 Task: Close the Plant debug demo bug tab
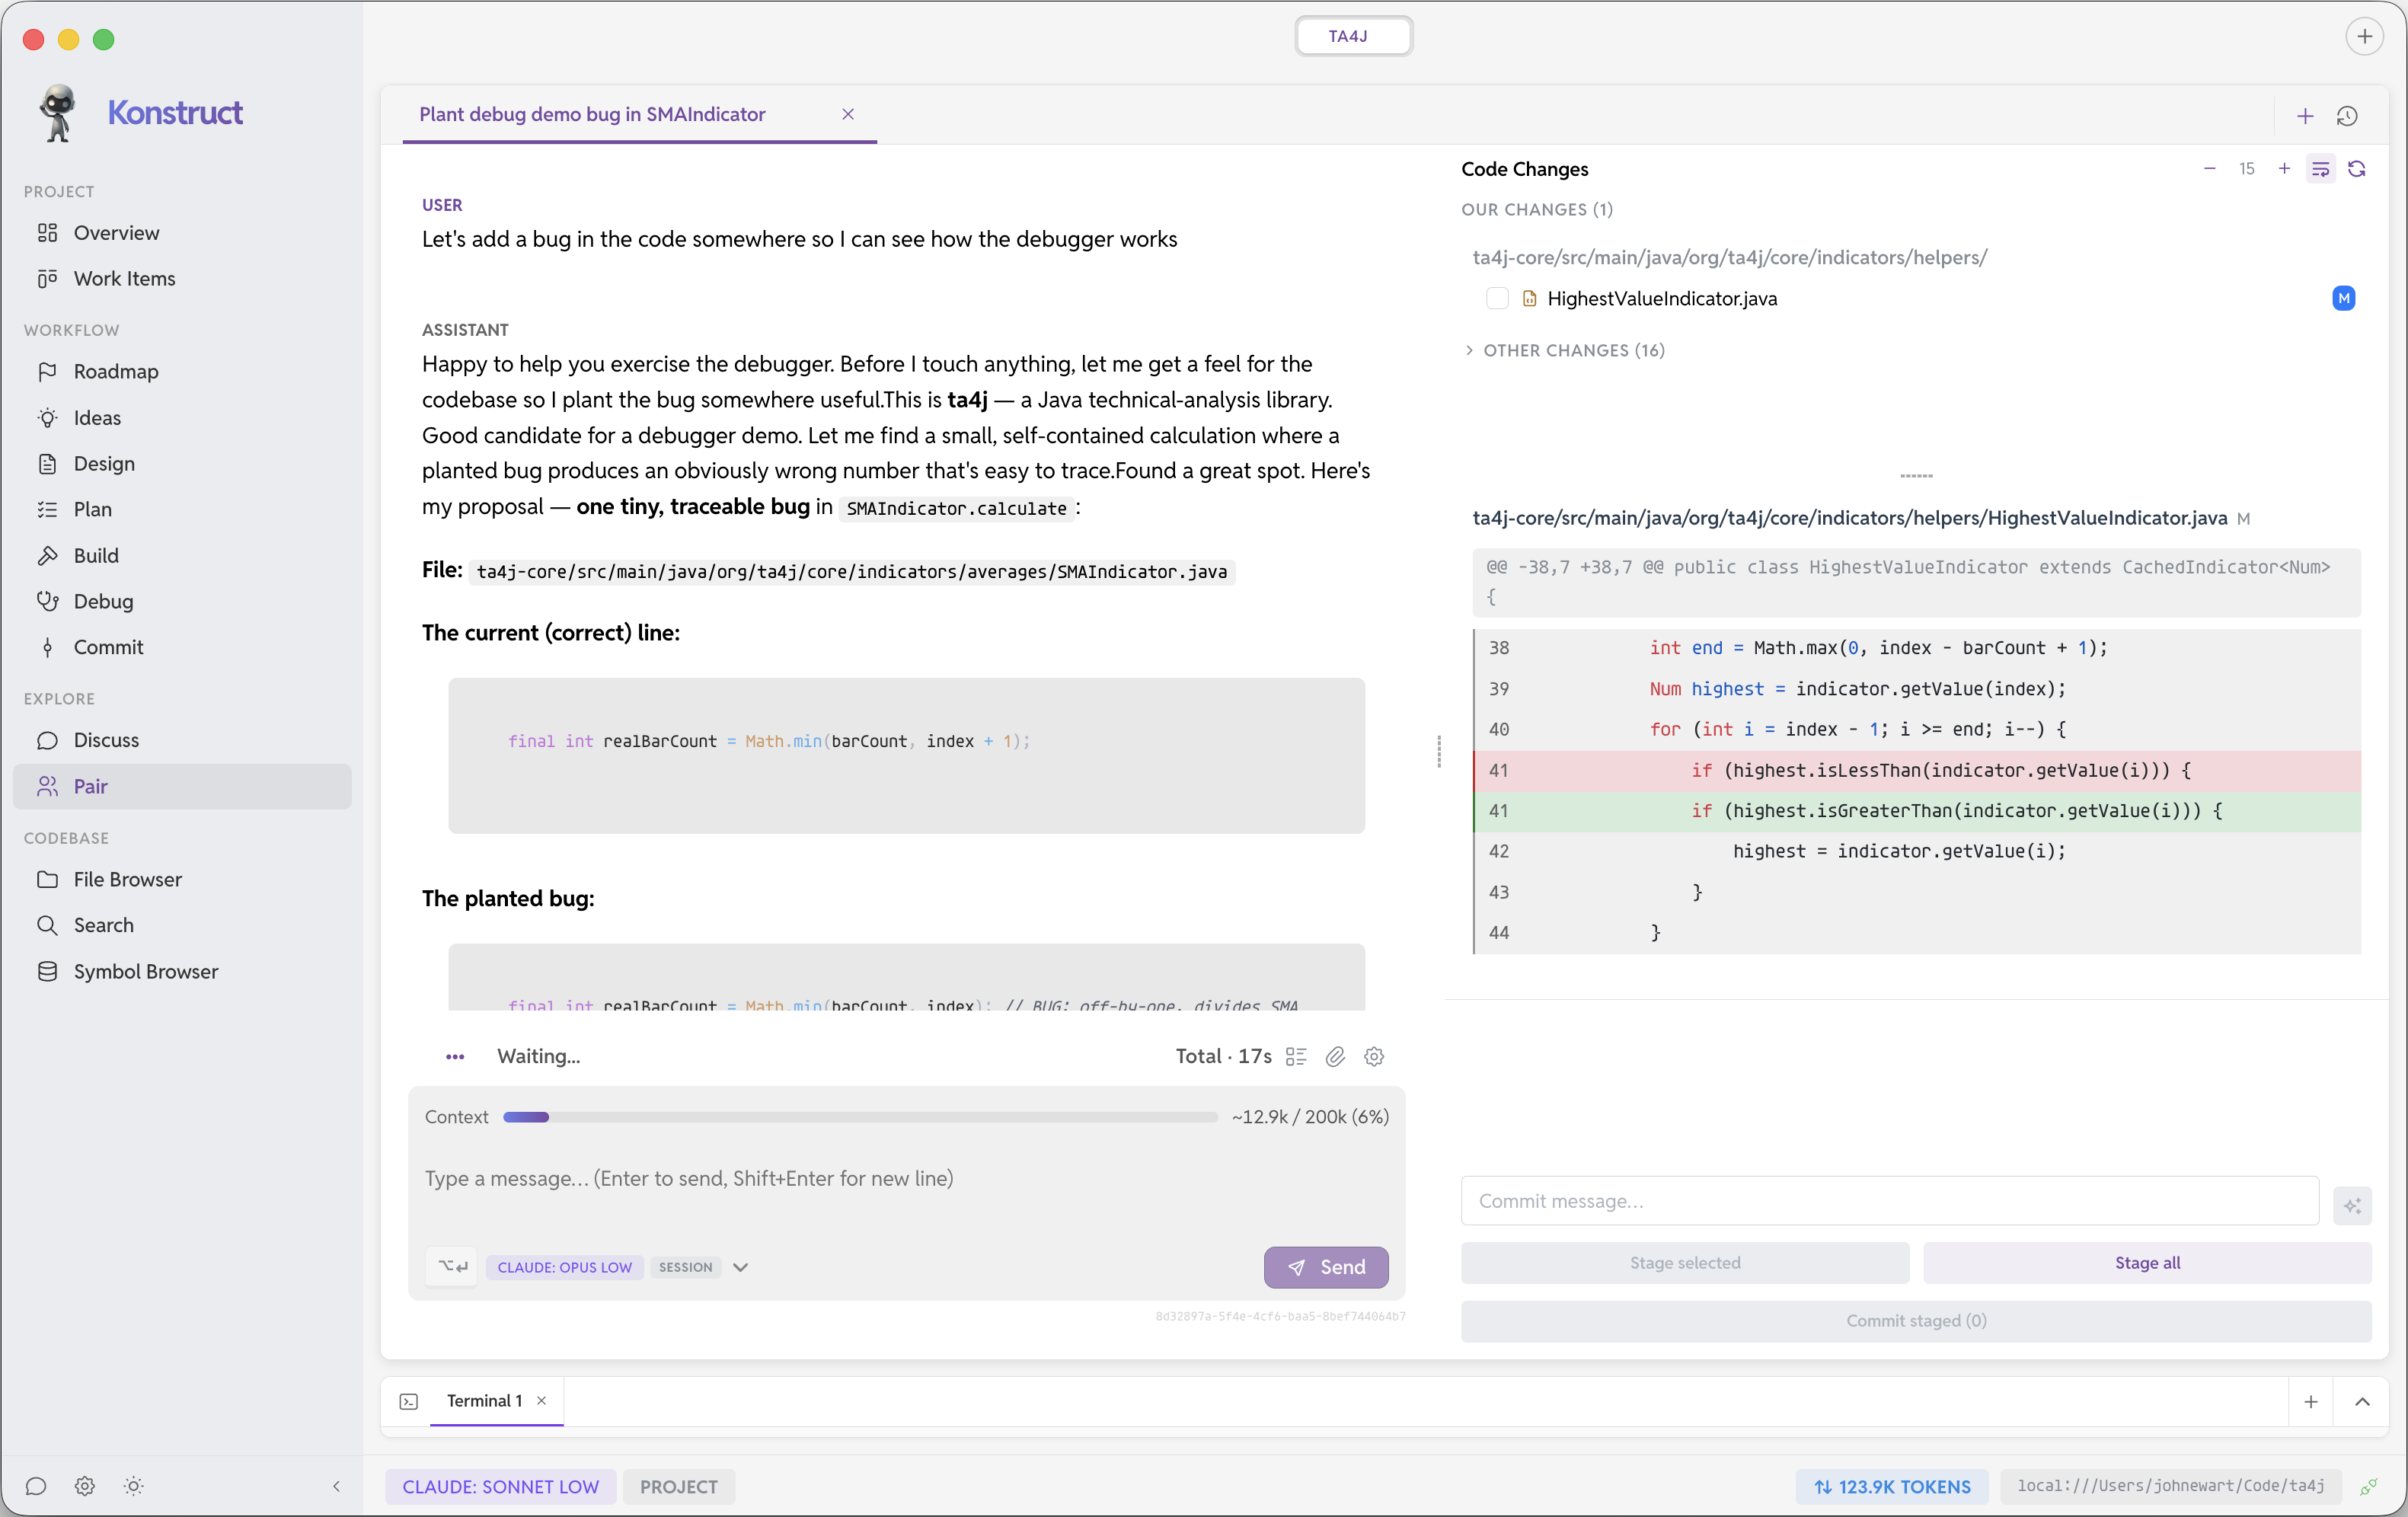point(848,115)
